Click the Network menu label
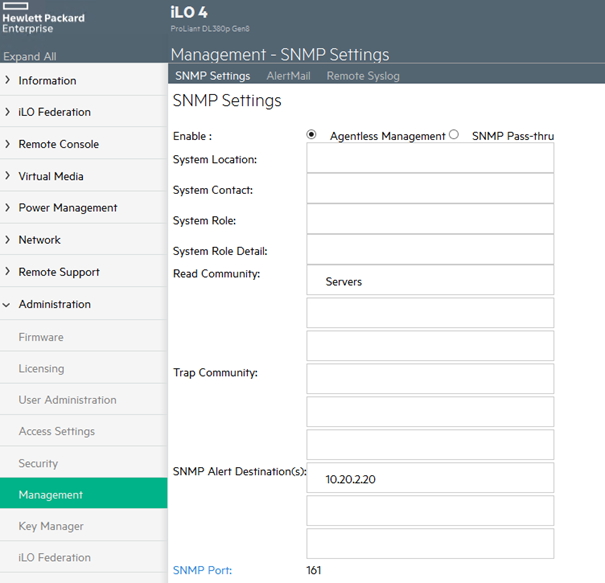The width and height of the screenshot is (605, 583). coord(39,240)
